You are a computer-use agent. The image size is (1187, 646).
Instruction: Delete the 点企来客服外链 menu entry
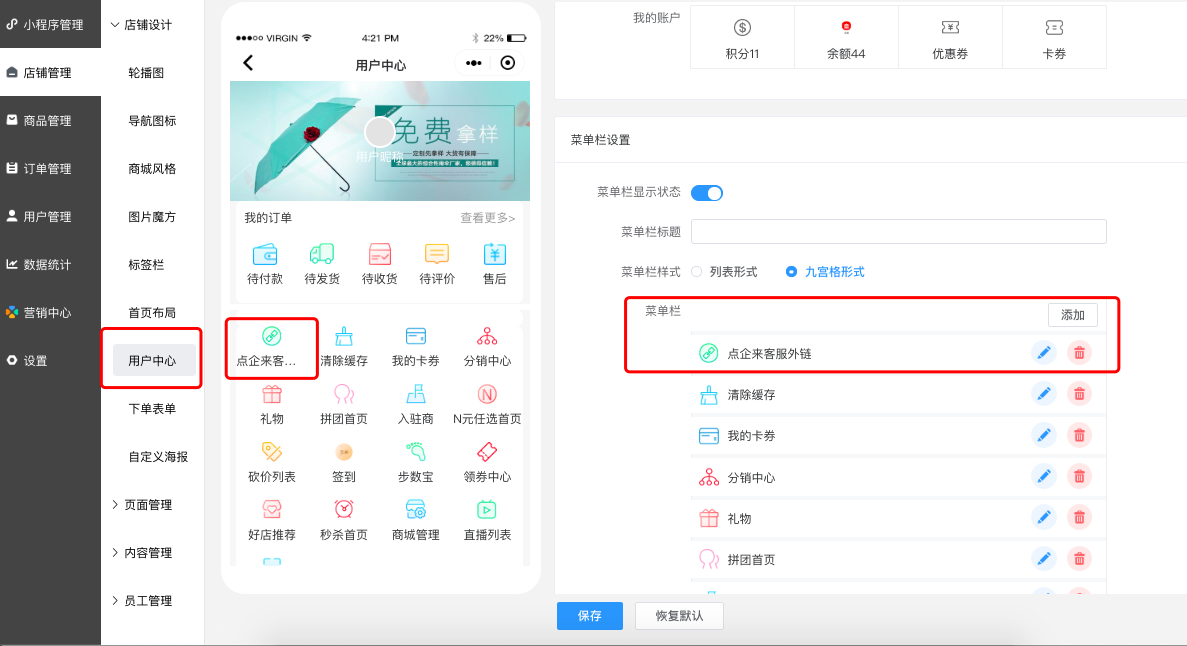tap(1079, 353)
